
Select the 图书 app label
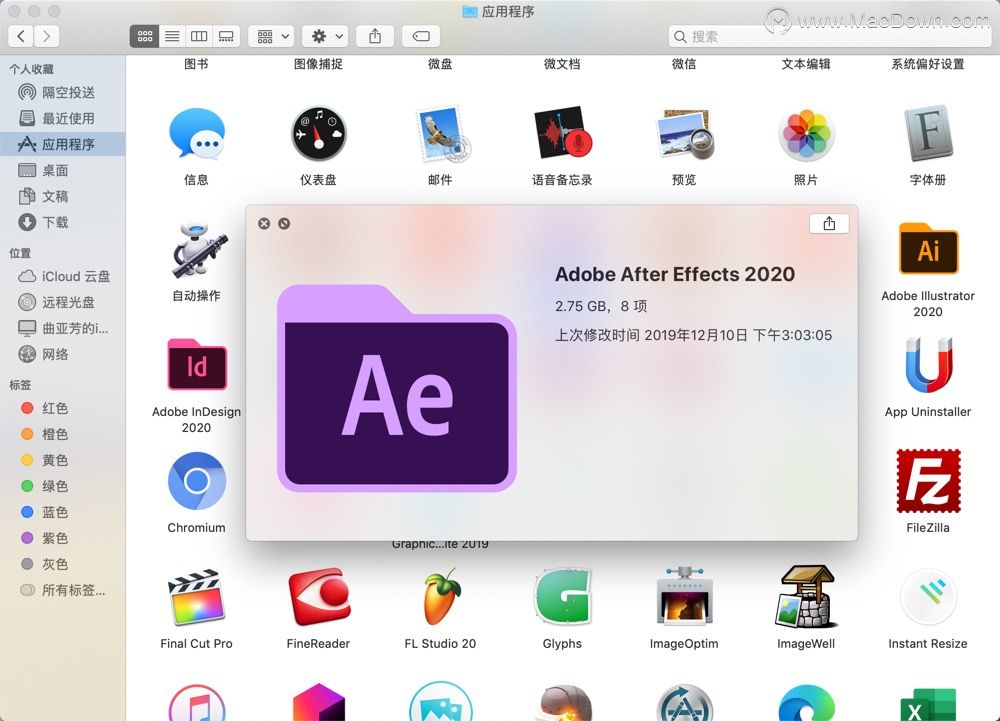click(x=196, y=64)
